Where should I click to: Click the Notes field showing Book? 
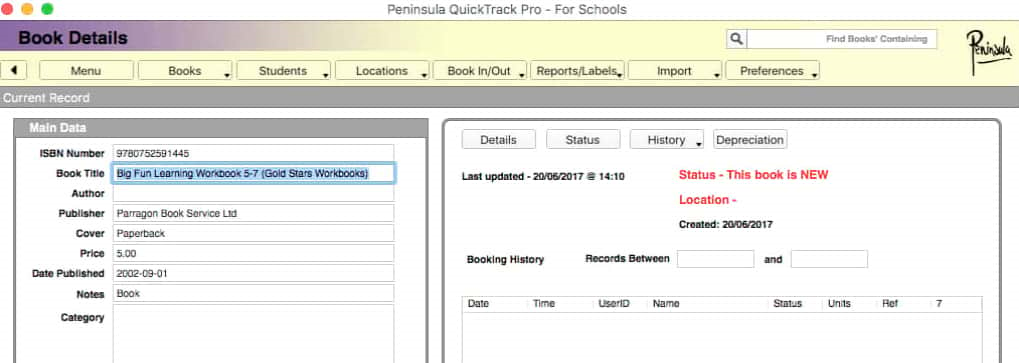(253, 294)
